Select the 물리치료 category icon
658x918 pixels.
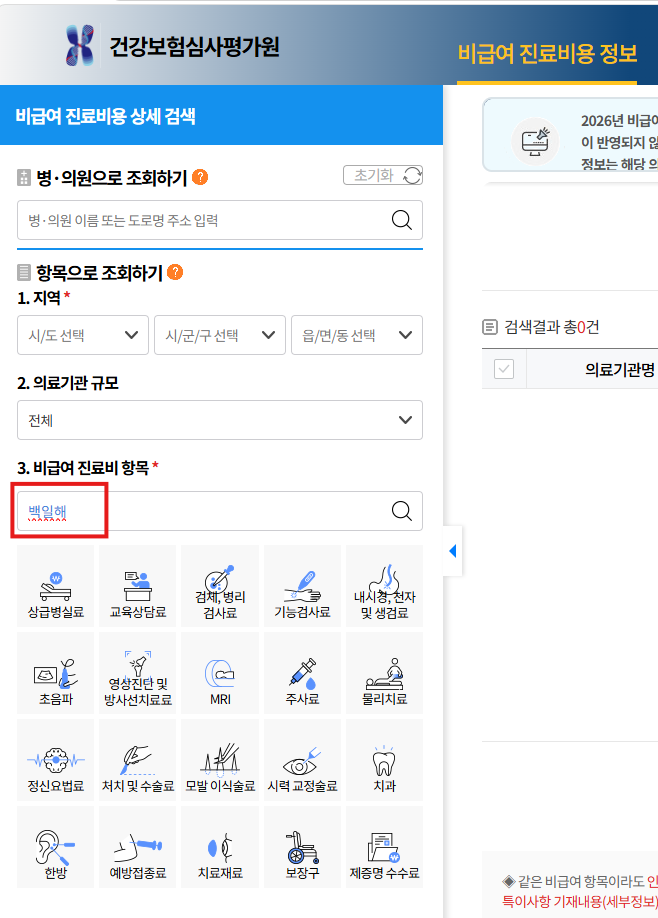(385, 673)
